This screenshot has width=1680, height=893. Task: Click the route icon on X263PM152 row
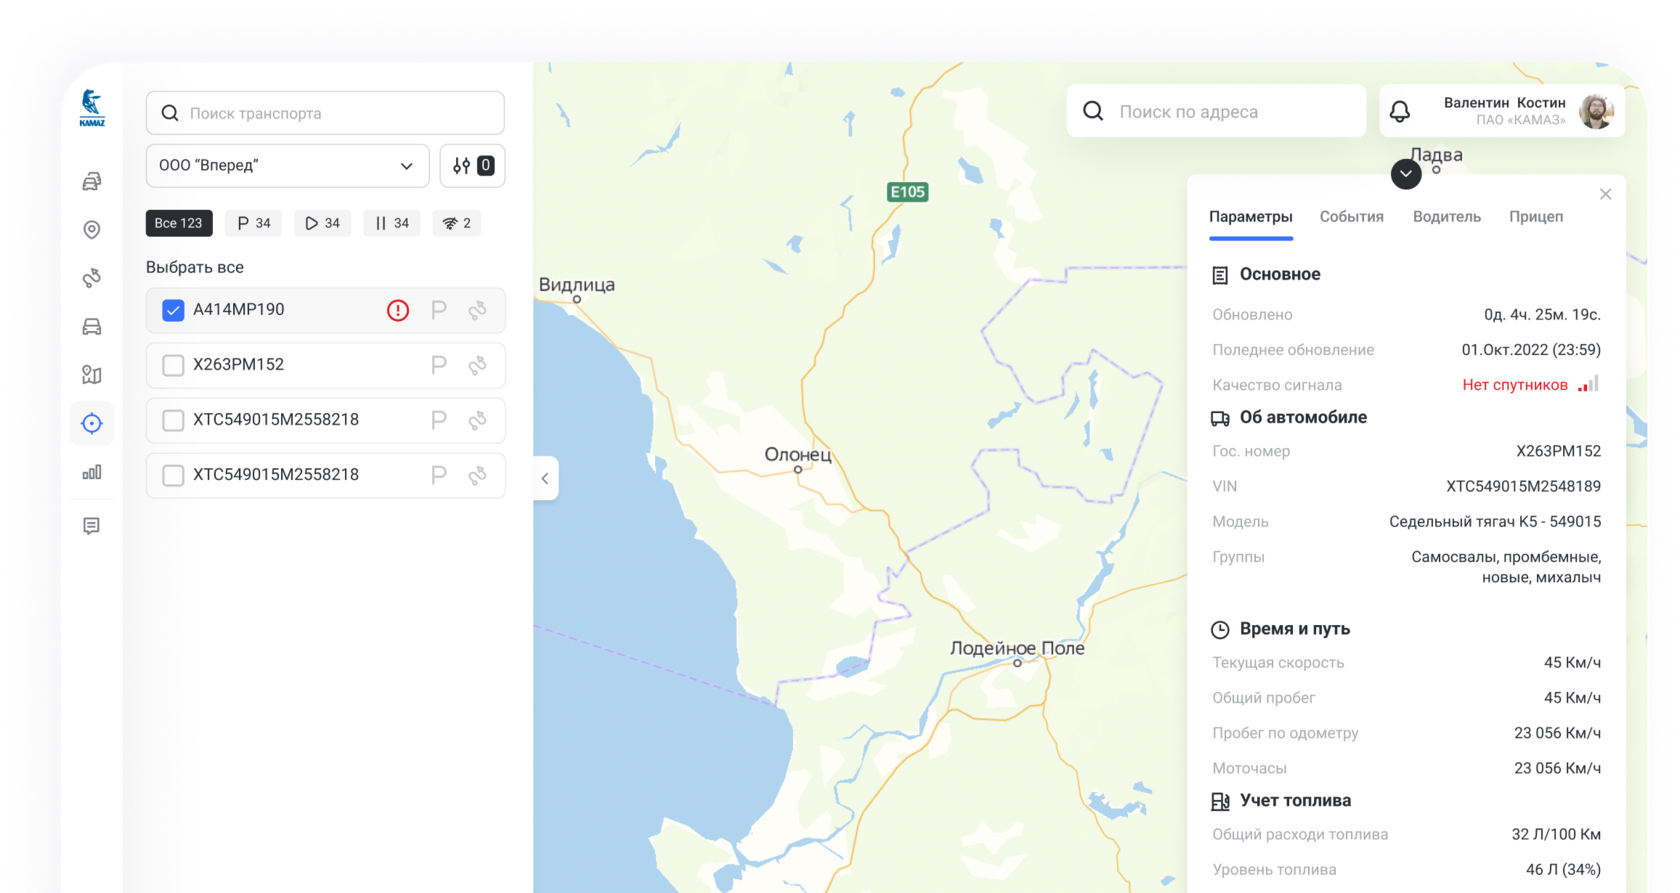click(478, 365)
